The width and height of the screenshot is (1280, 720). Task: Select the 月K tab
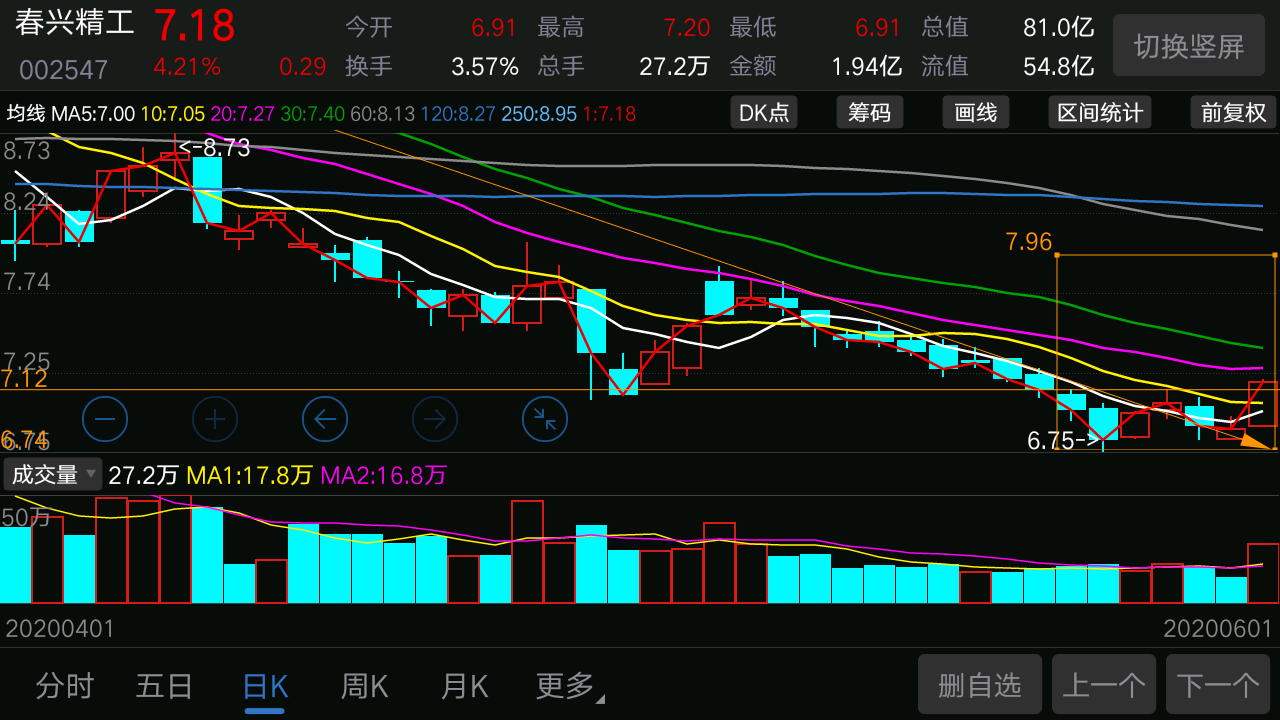click(x=465, y=686)
